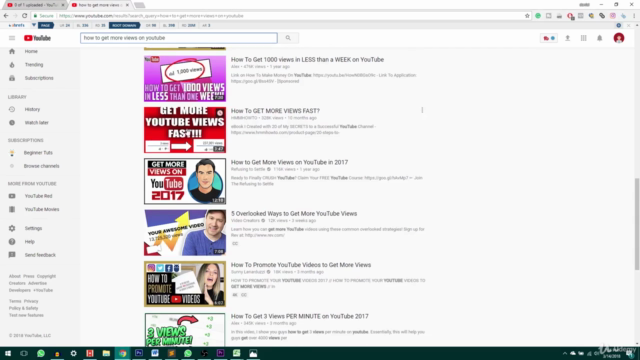Reload the page with refresh icon
The width and height of the screenshot is (640, 360).
24,16
